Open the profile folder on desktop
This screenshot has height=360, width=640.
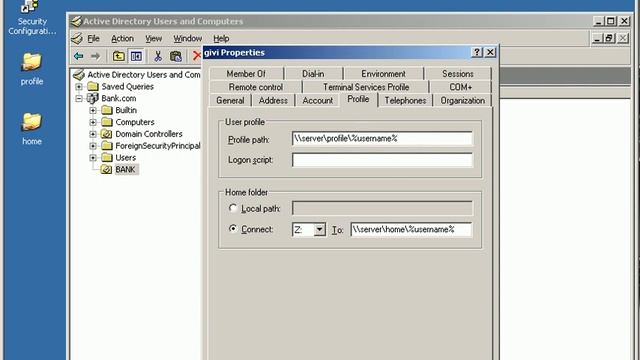click(x=32, y=69)
